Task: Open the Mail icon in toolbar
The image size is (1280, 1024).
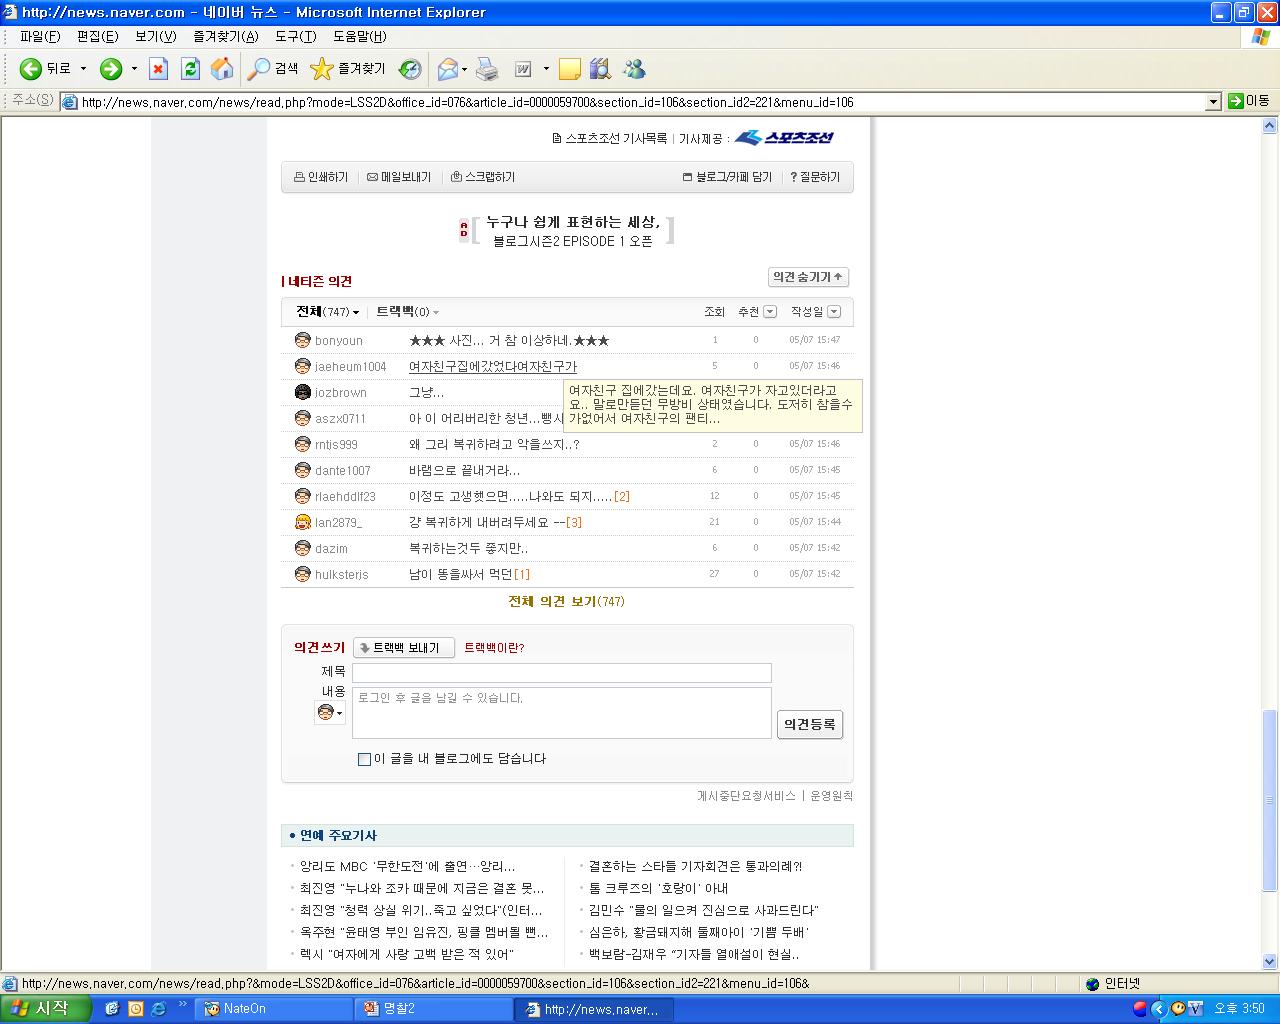Action: click(x=448, y=69)
